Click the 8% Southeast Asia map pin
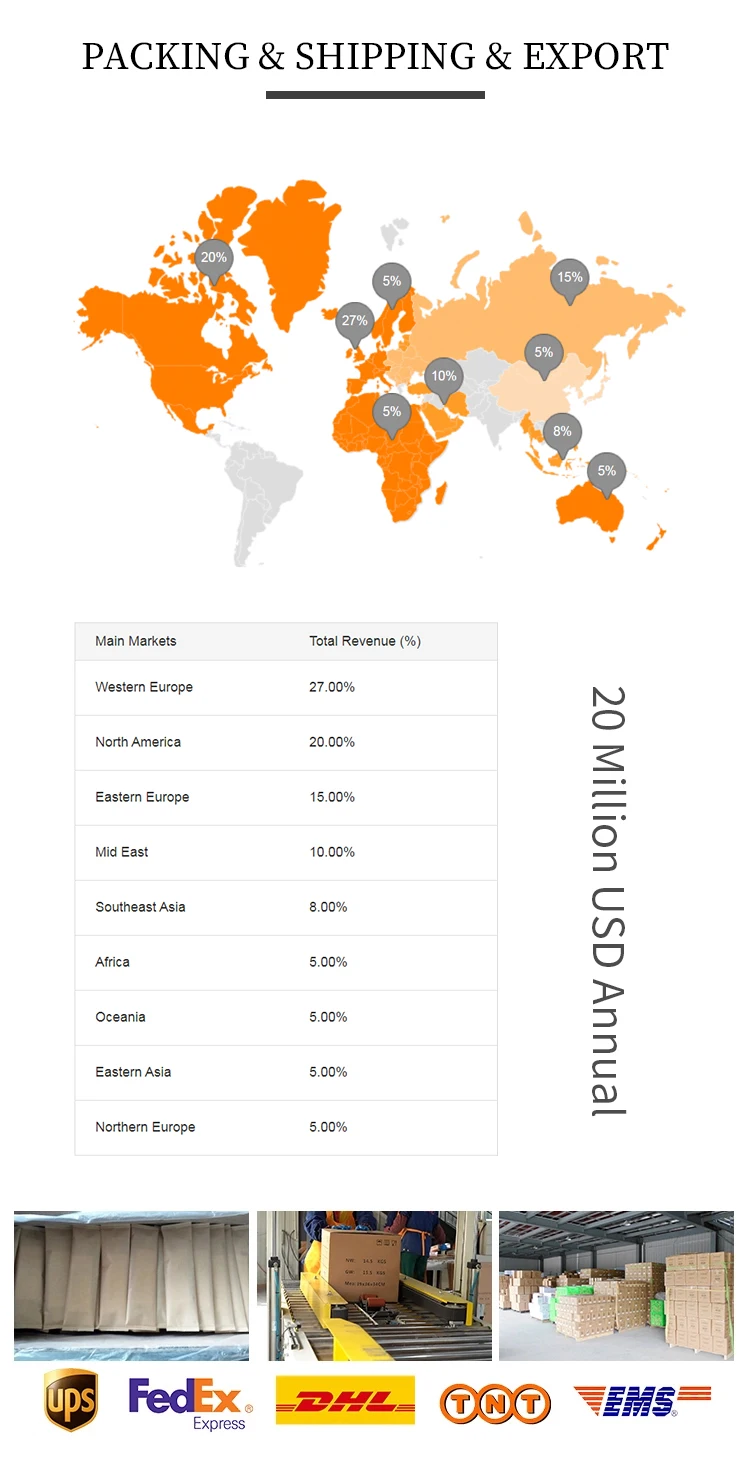750x1479 pixels. 563,432
